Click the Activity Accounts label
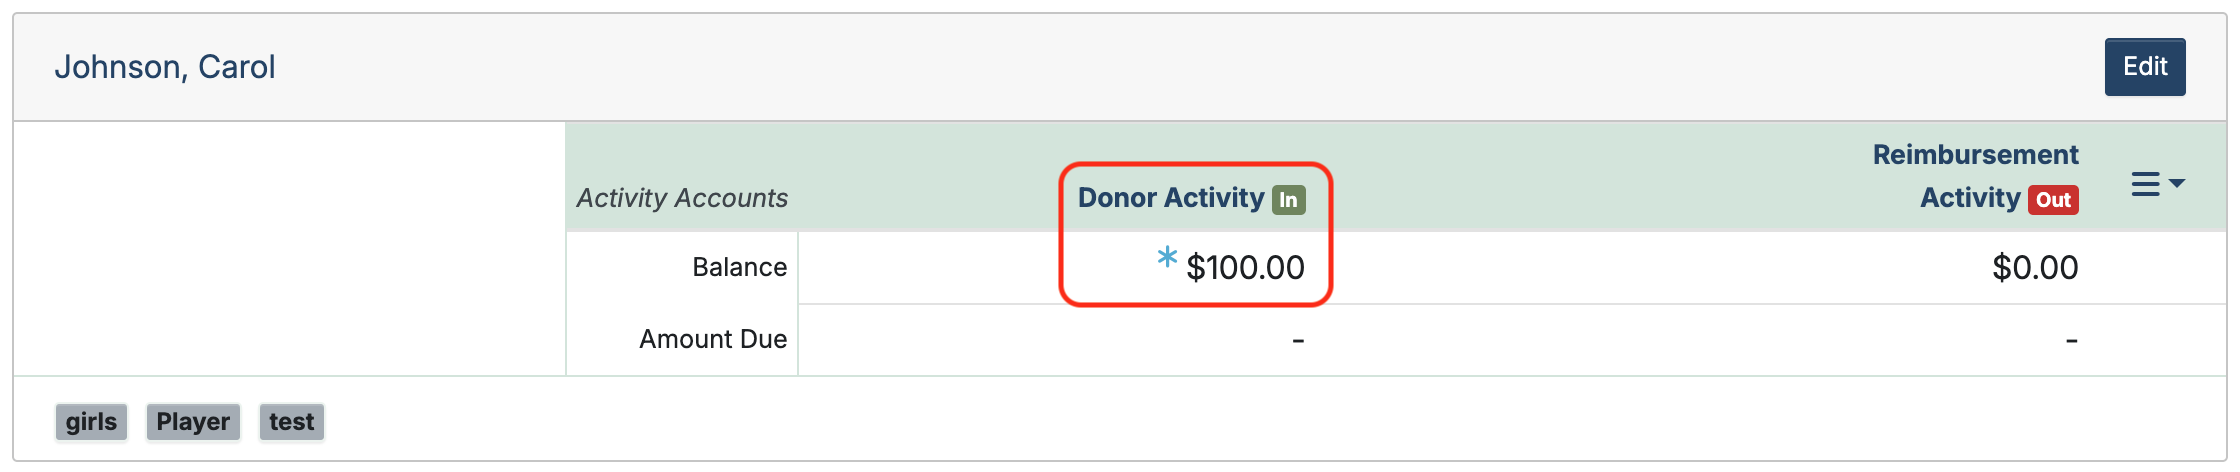Image resolution: width=2240 pixels, height=472 pixels. [x=682, y=198]
